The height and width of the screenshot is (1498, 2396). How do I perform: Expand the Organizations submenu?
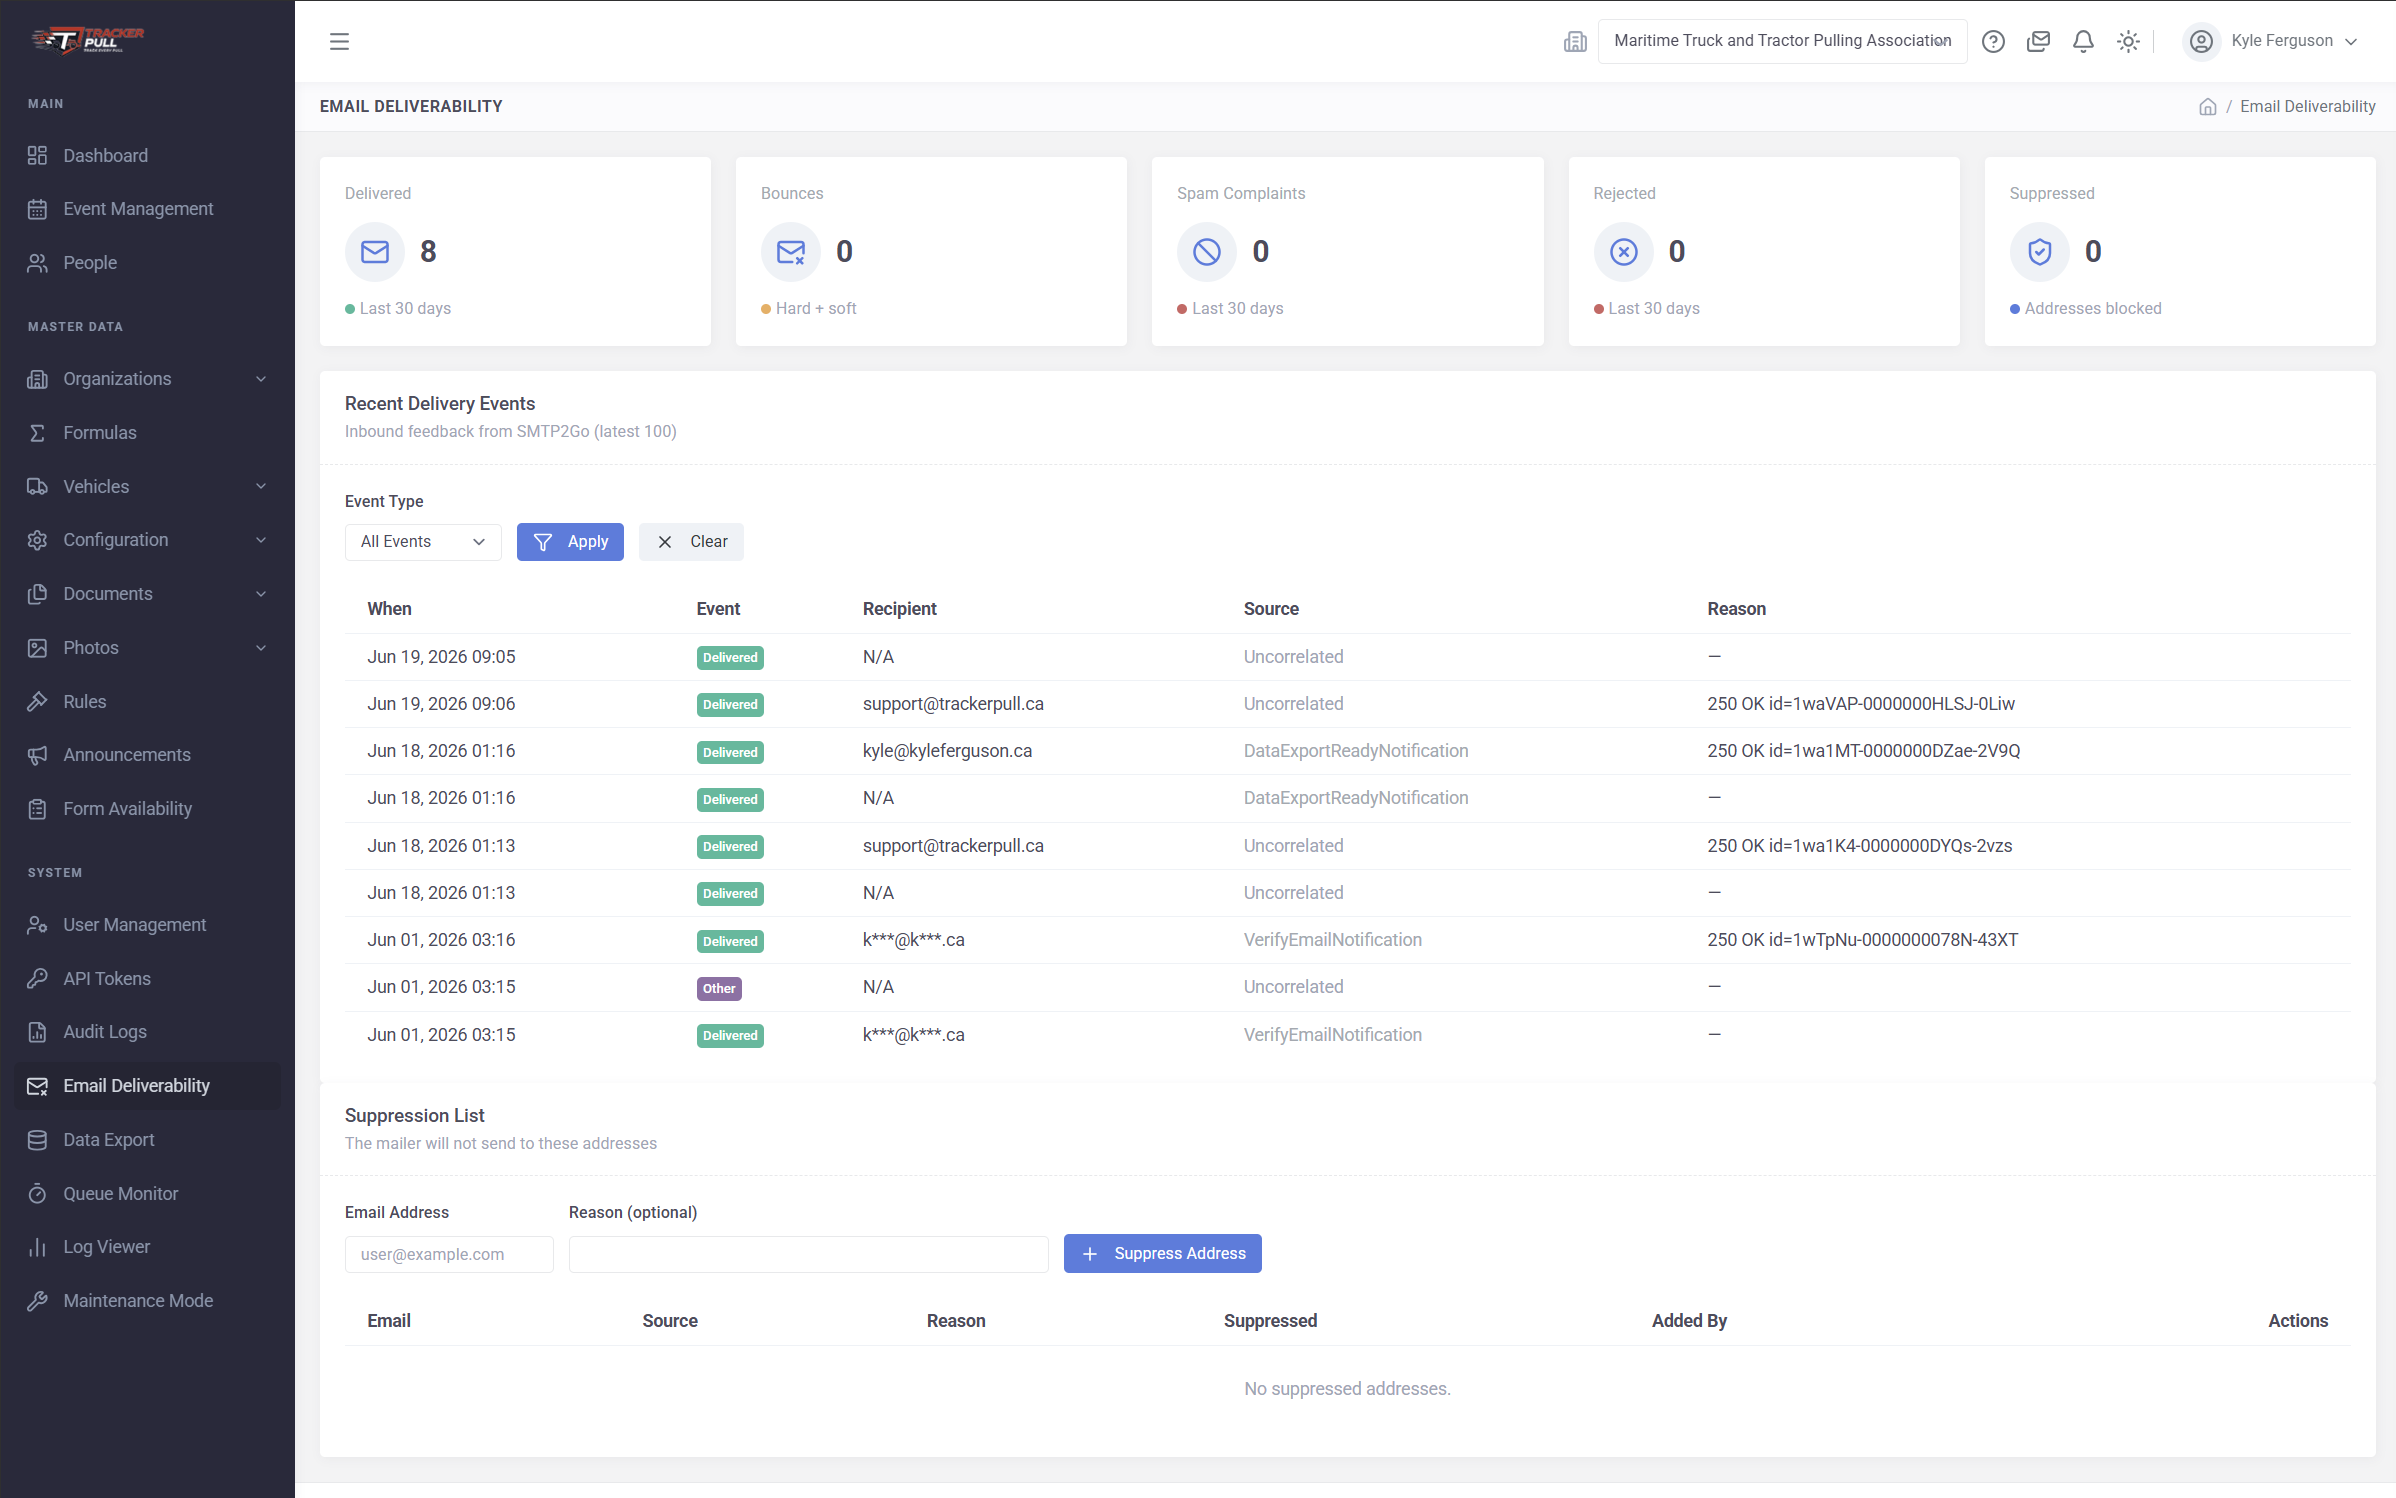(x=147, y=379)
